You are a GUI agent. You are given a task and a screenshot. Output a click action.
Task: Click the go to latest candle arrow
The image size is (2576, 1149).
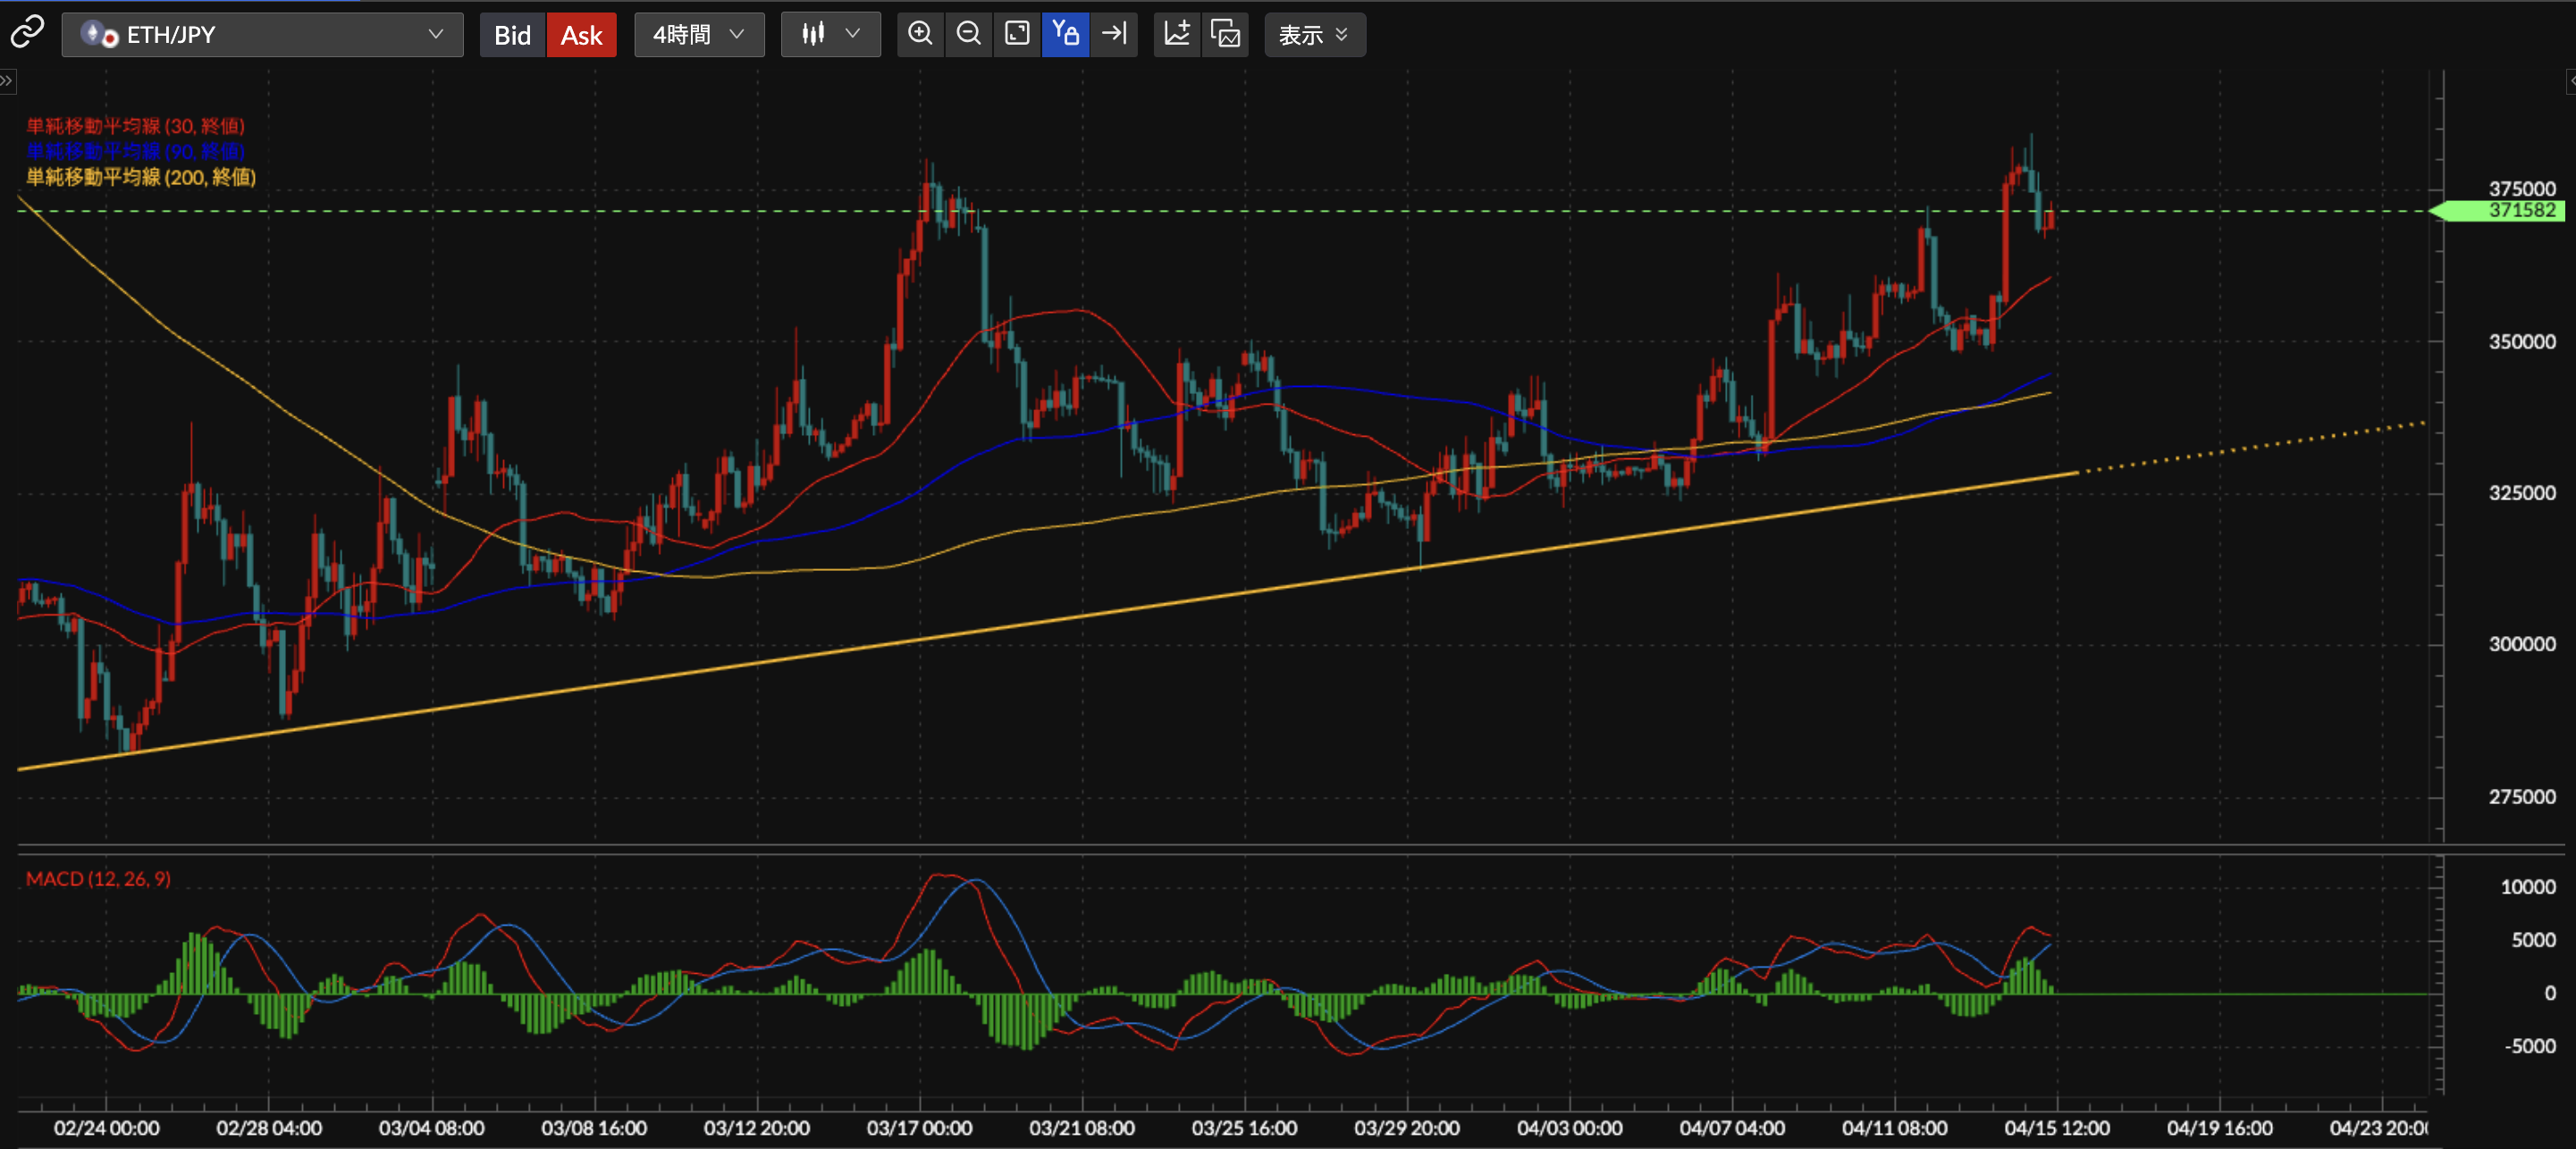click(x=1114, y=33)
